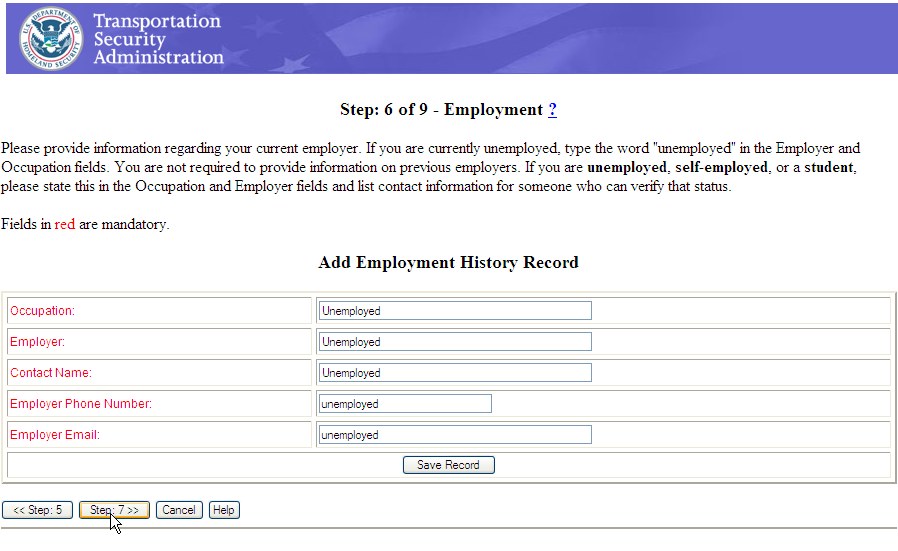Open the question mark help link
Screen dimensions: 898x551
pos(552,110)
